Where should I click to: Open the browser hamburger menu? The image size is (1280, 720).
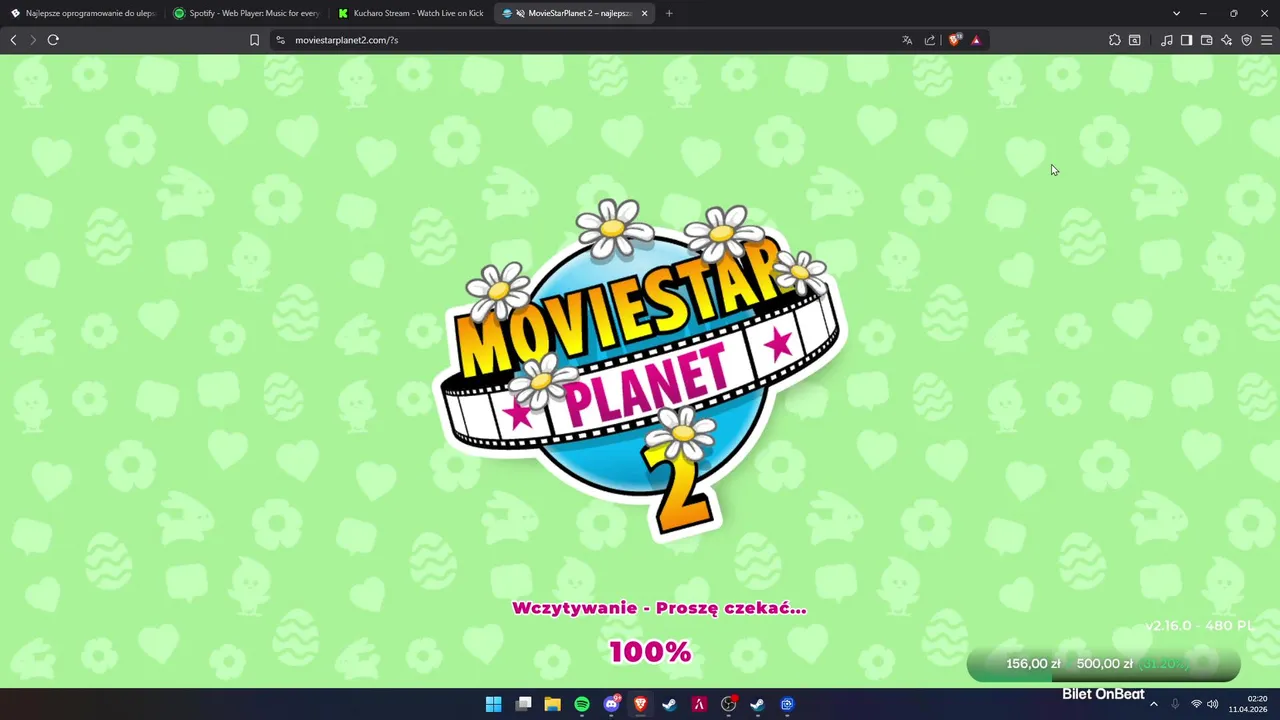click(x=1266, y=40)
